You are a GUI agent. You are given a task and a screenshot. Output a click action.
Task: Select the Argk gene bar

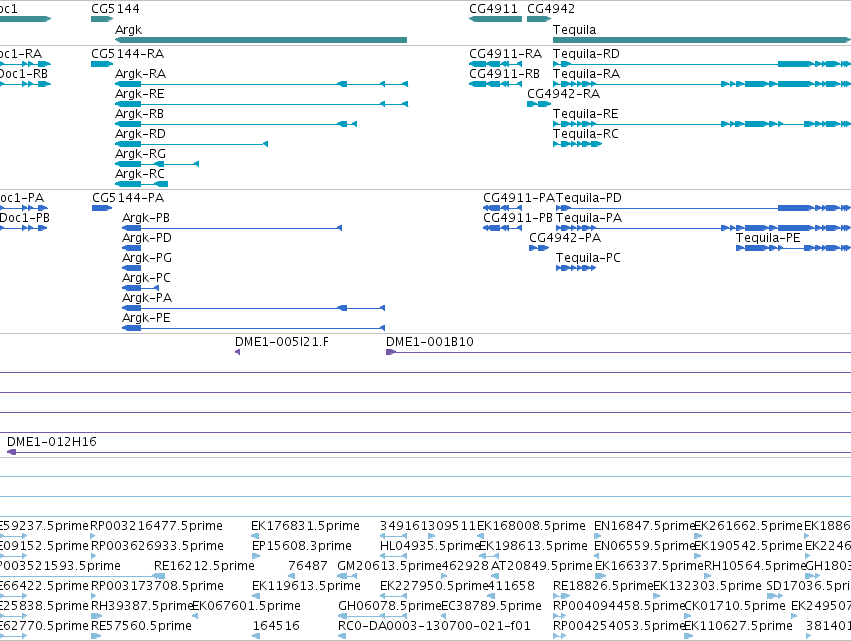pos(261,40)
